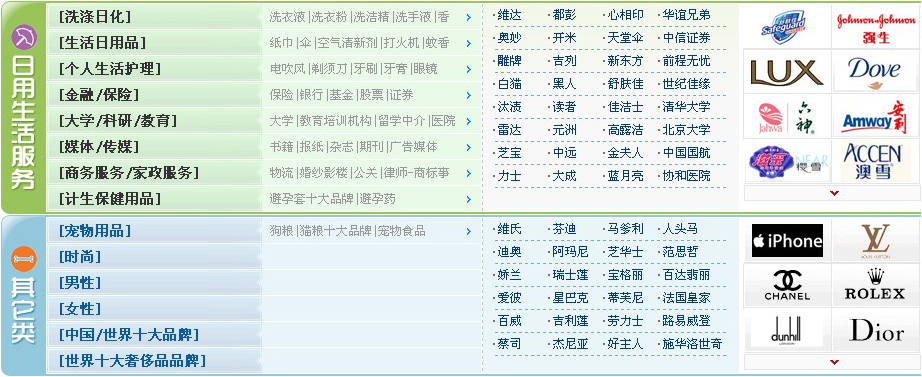Open the Rolex crown logo

(876, 286)
